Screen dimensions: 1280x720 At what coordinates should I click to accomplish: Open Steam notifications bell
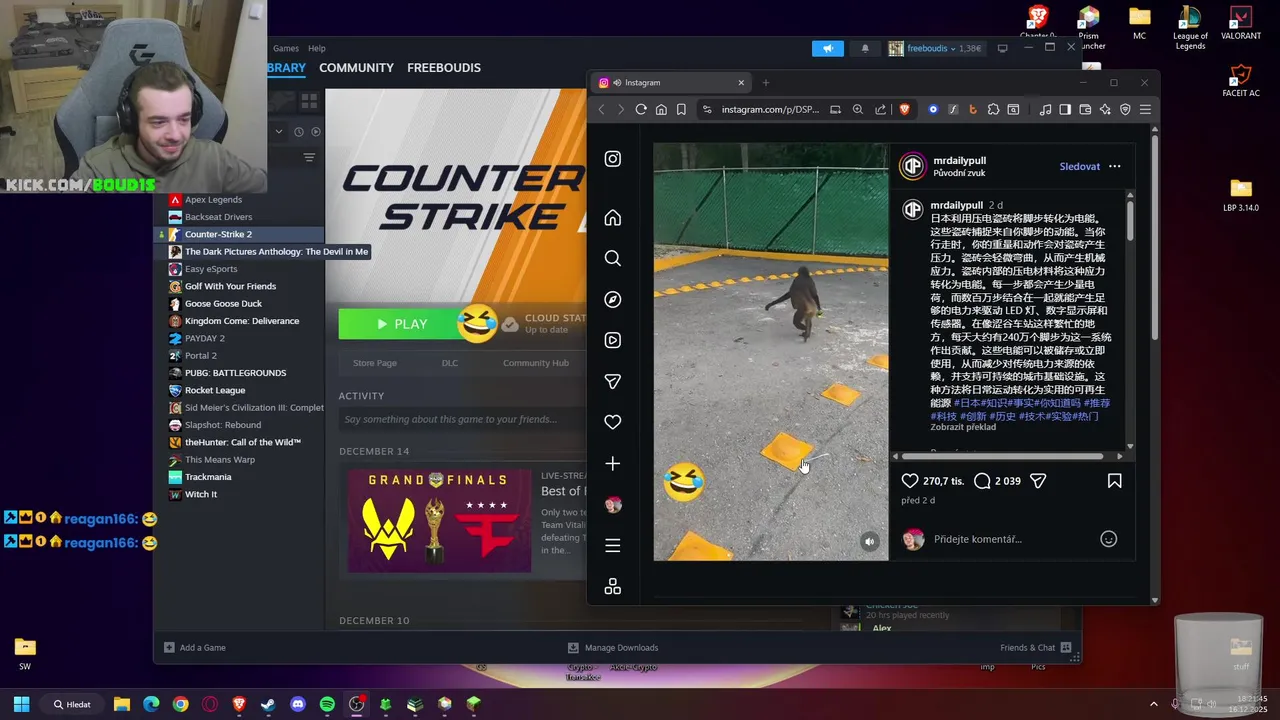865,48
